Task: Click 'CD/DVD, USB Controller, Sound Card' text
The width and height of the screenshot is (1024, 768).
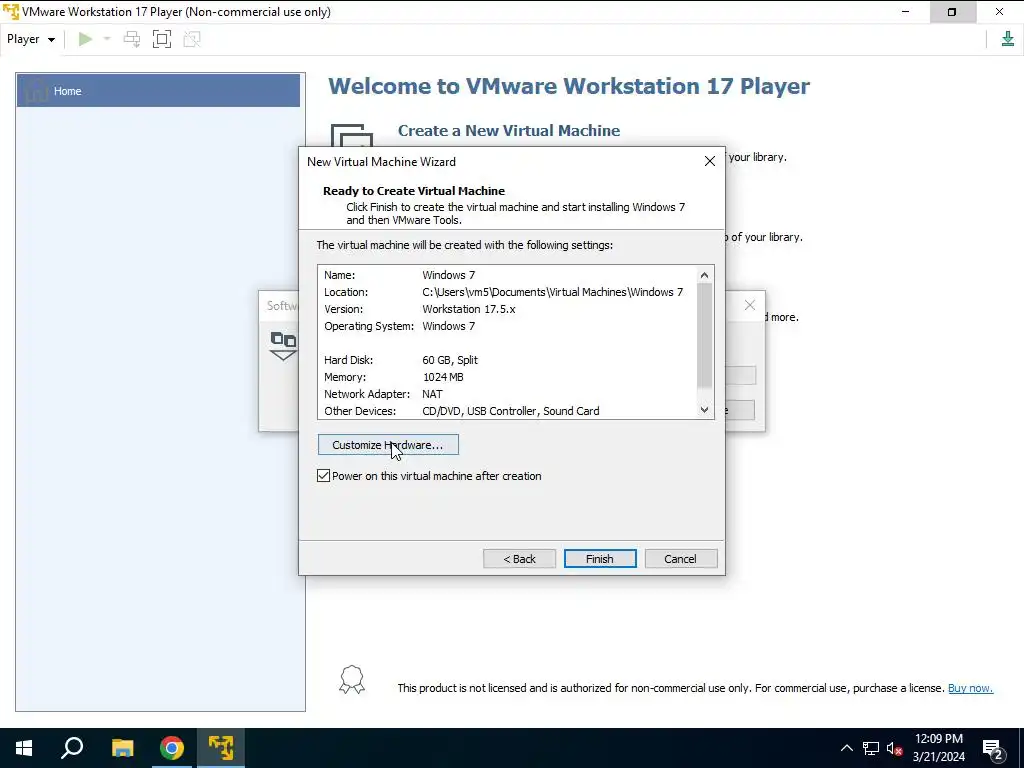Action: pyautogui.click(x=511, y=411)
